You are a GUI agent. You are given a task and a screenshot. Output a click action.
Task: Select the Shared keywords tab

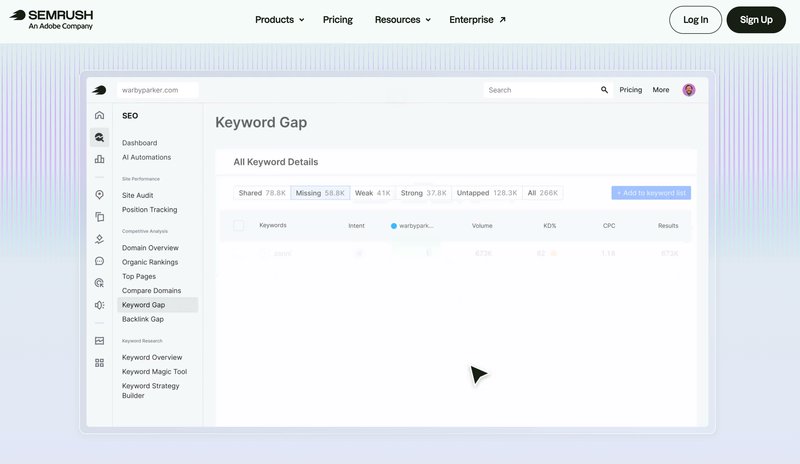point(262,193)
